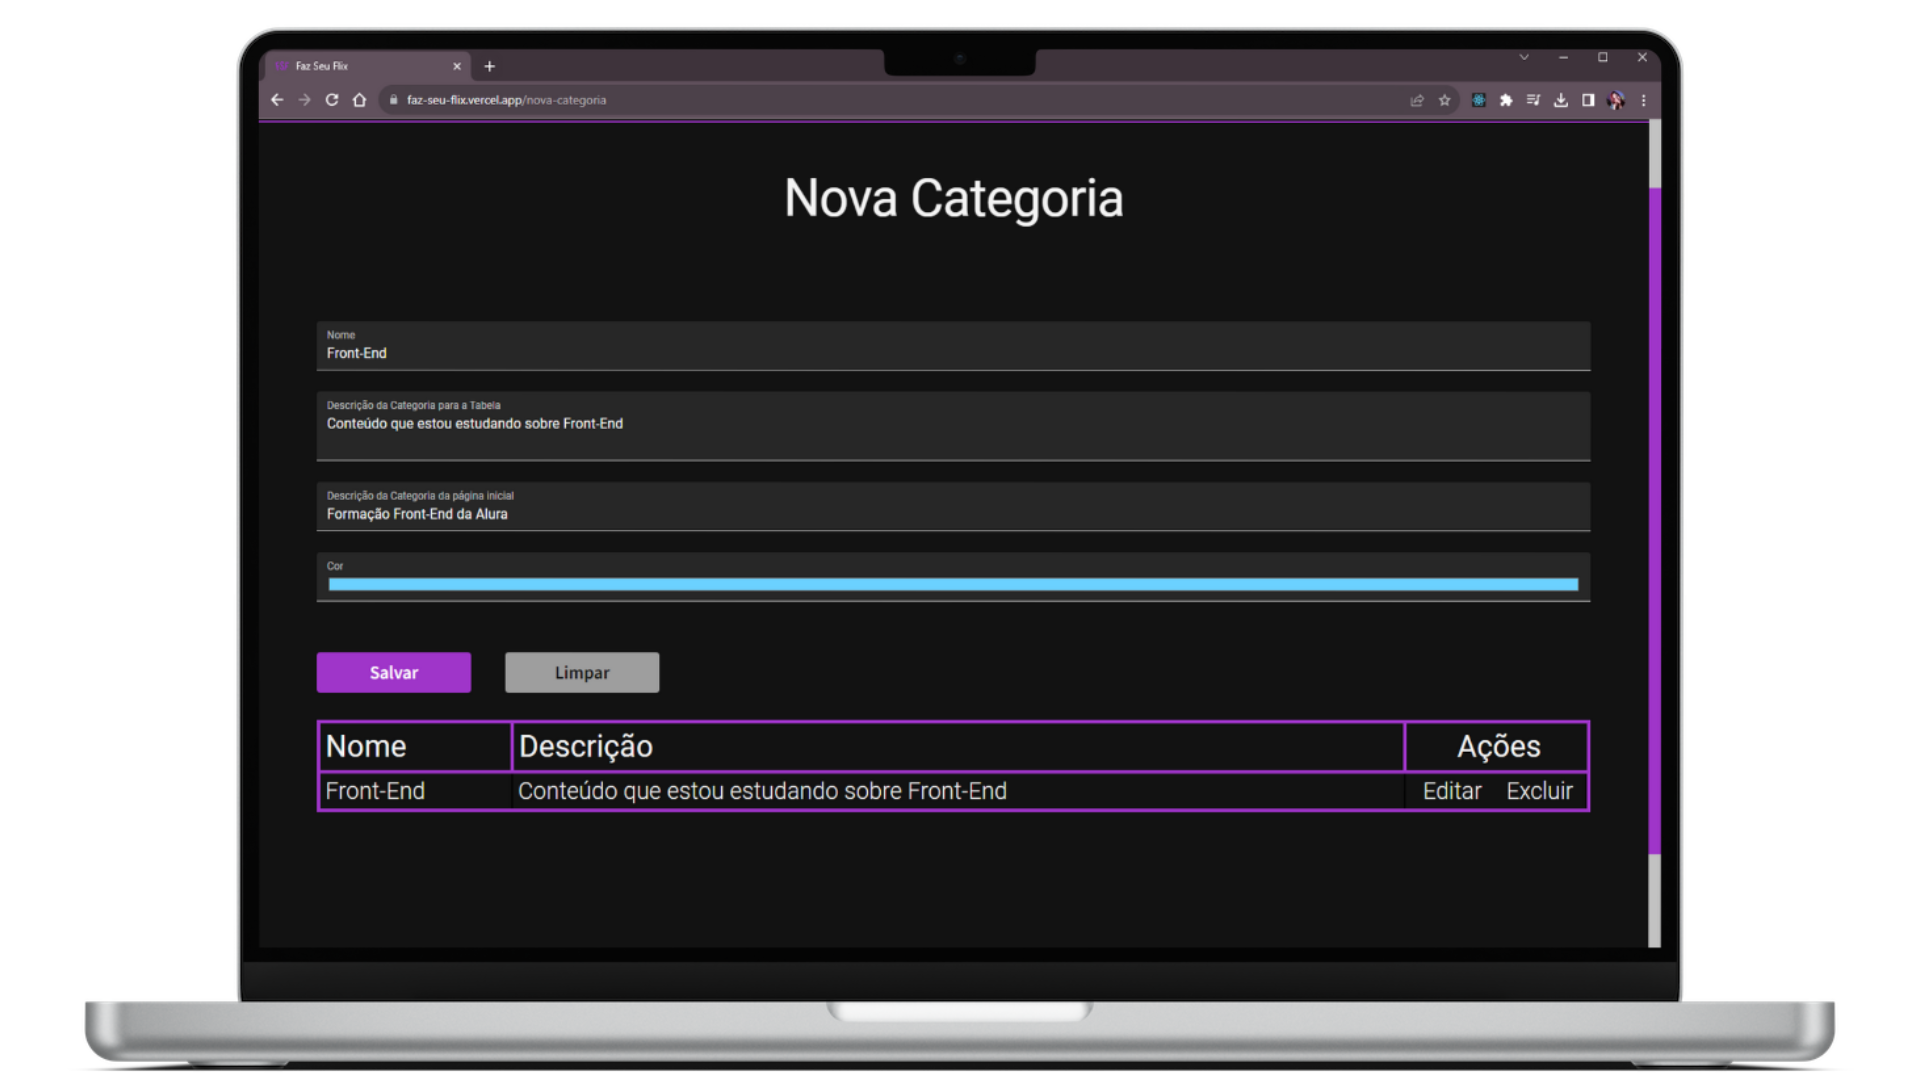Edit the Front-End category row

1452,791
